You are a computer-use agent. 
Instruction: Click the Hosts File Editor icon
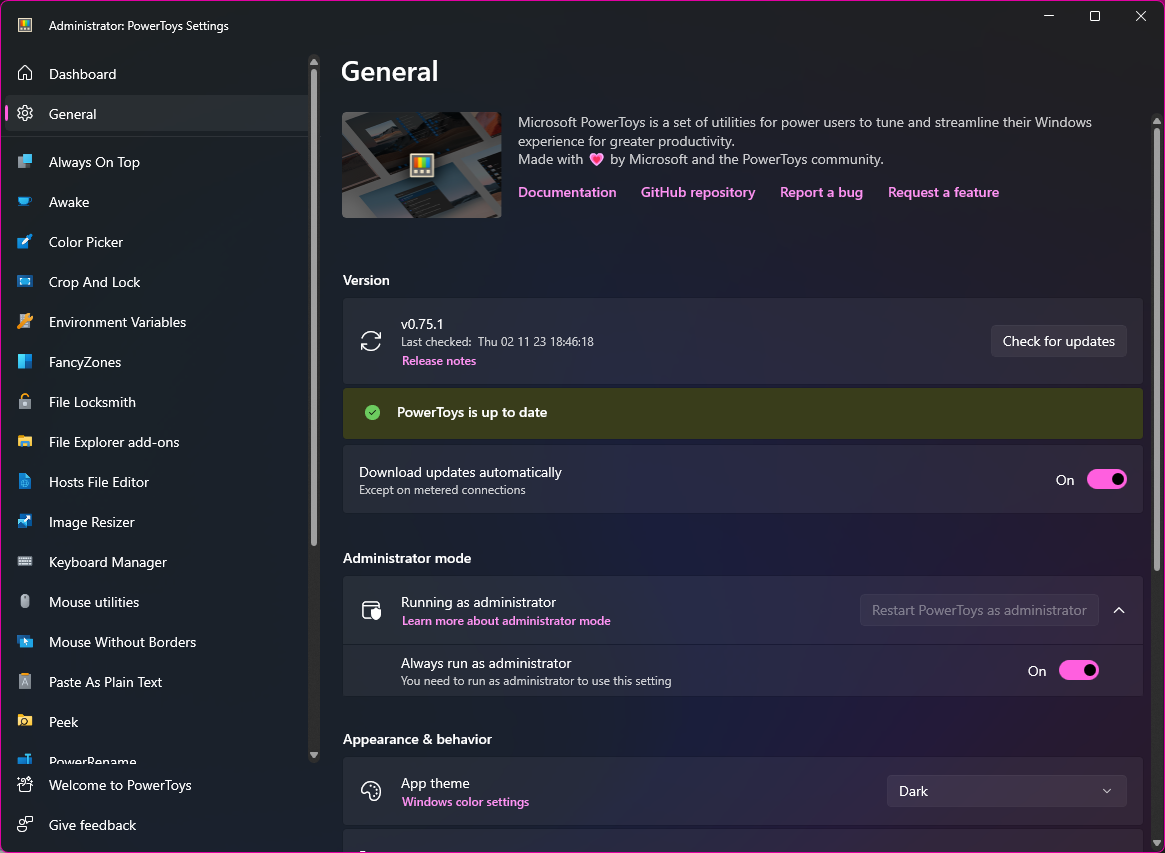(25, 481)
